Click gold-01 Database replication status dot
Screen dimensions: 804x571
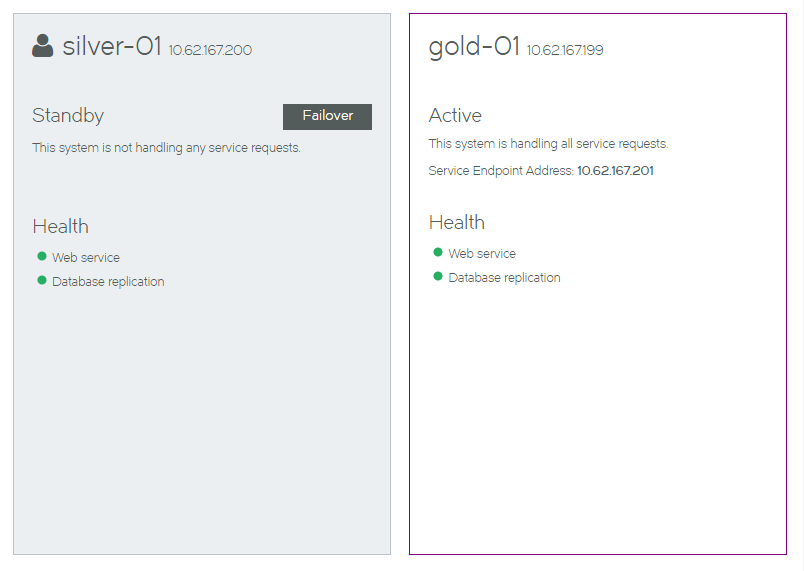tap(438, 276)
